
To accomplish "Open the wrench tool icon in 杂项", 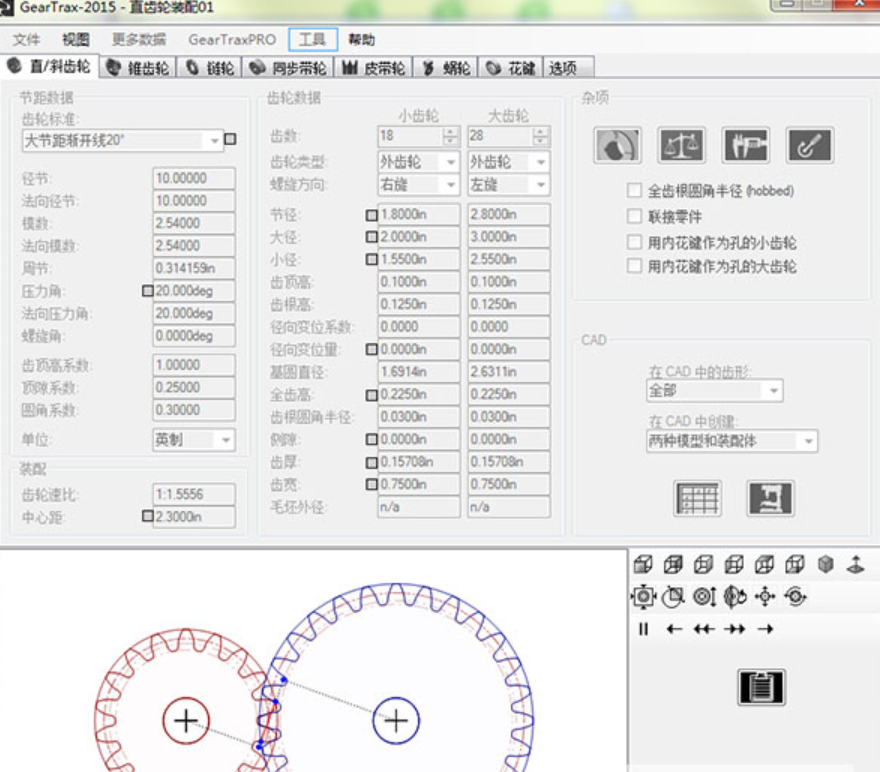I will click(x=809, y=145).
